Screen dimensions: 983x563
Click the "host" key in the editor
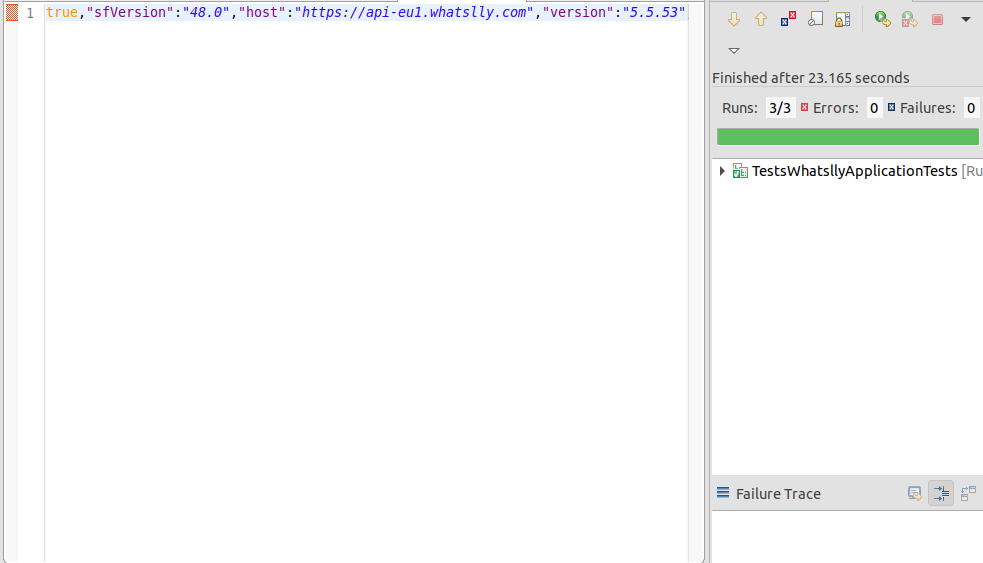[262, 12]
